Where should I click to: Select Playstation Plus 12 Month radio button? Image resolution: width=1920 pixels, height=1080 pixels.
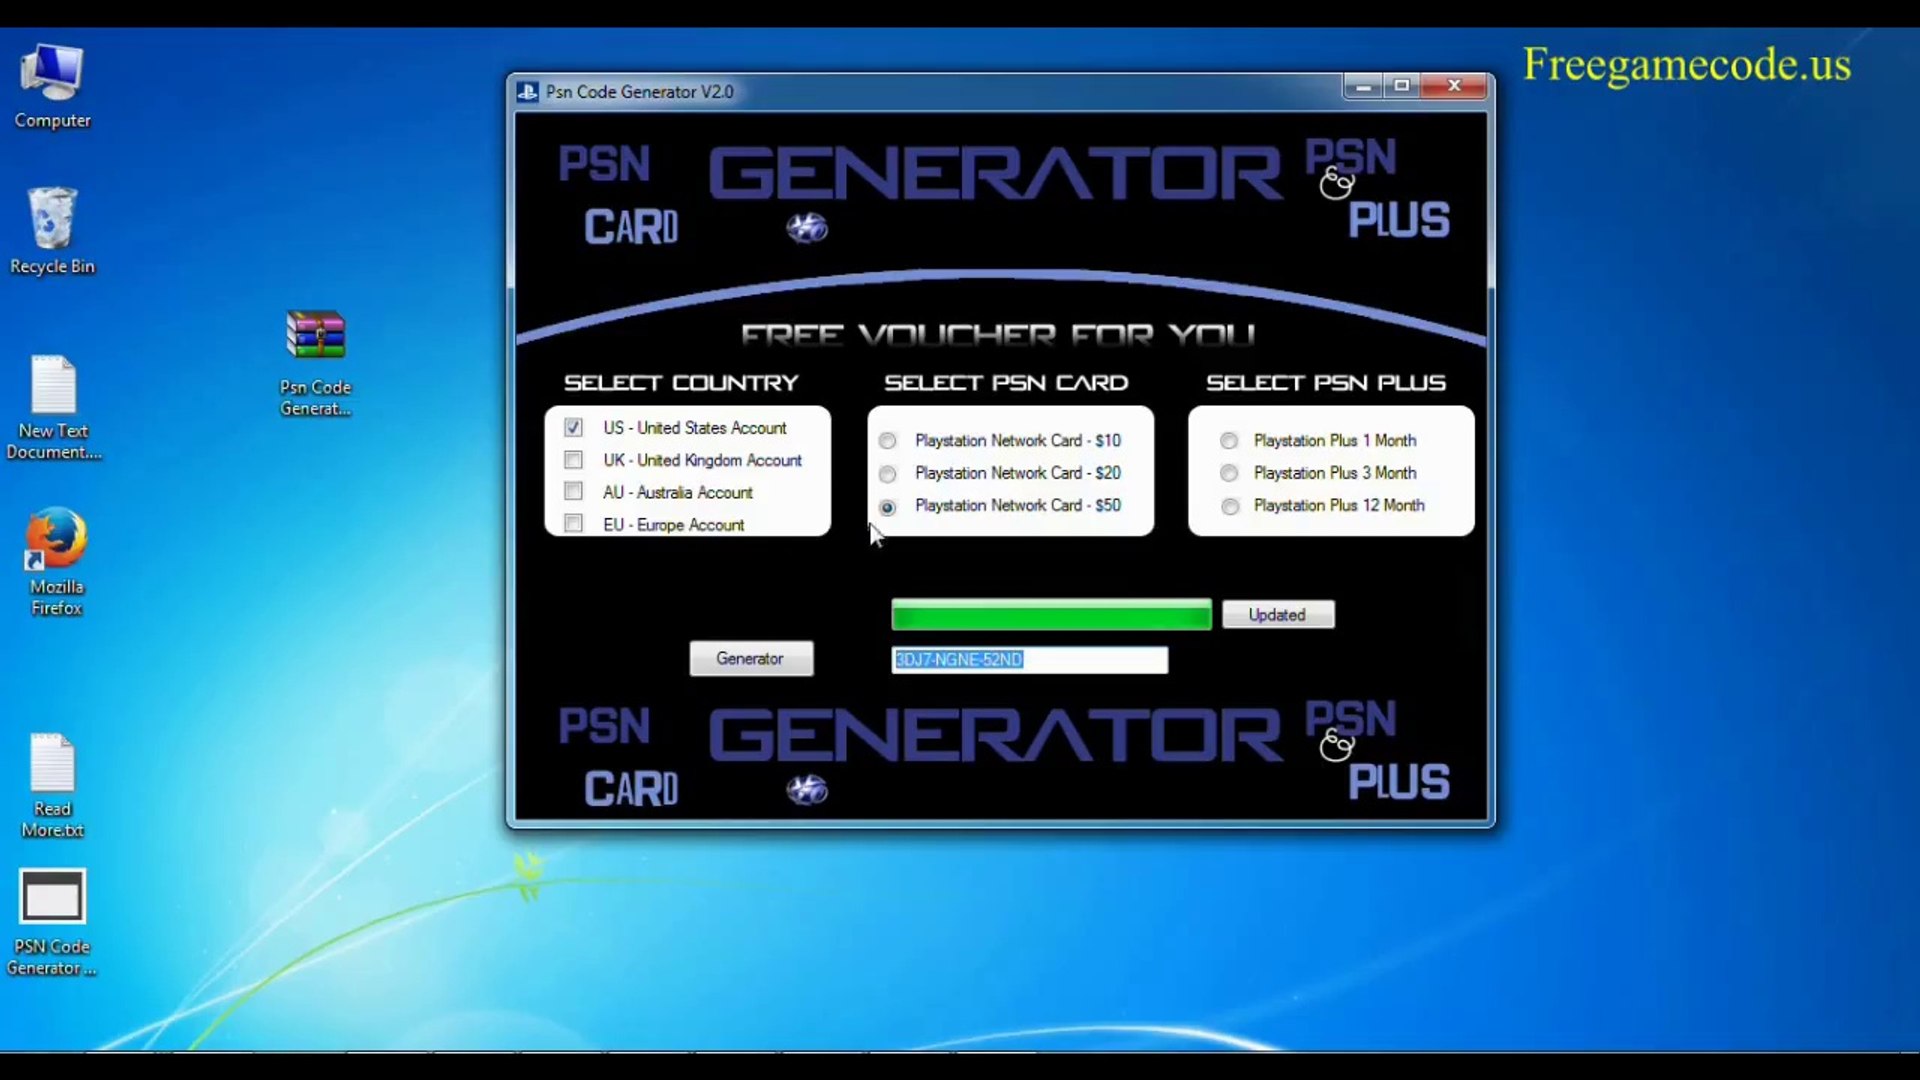[1226, 505]
